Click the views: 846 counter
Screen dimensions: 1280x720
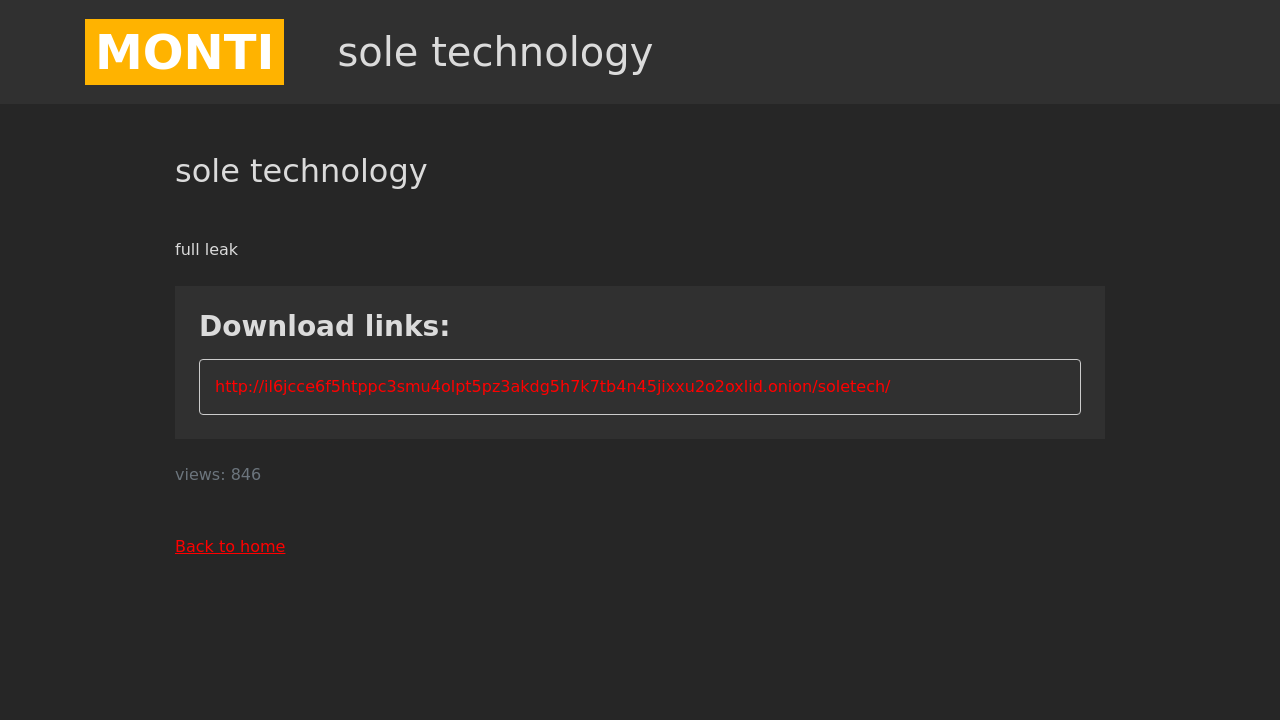click(218, 475)
